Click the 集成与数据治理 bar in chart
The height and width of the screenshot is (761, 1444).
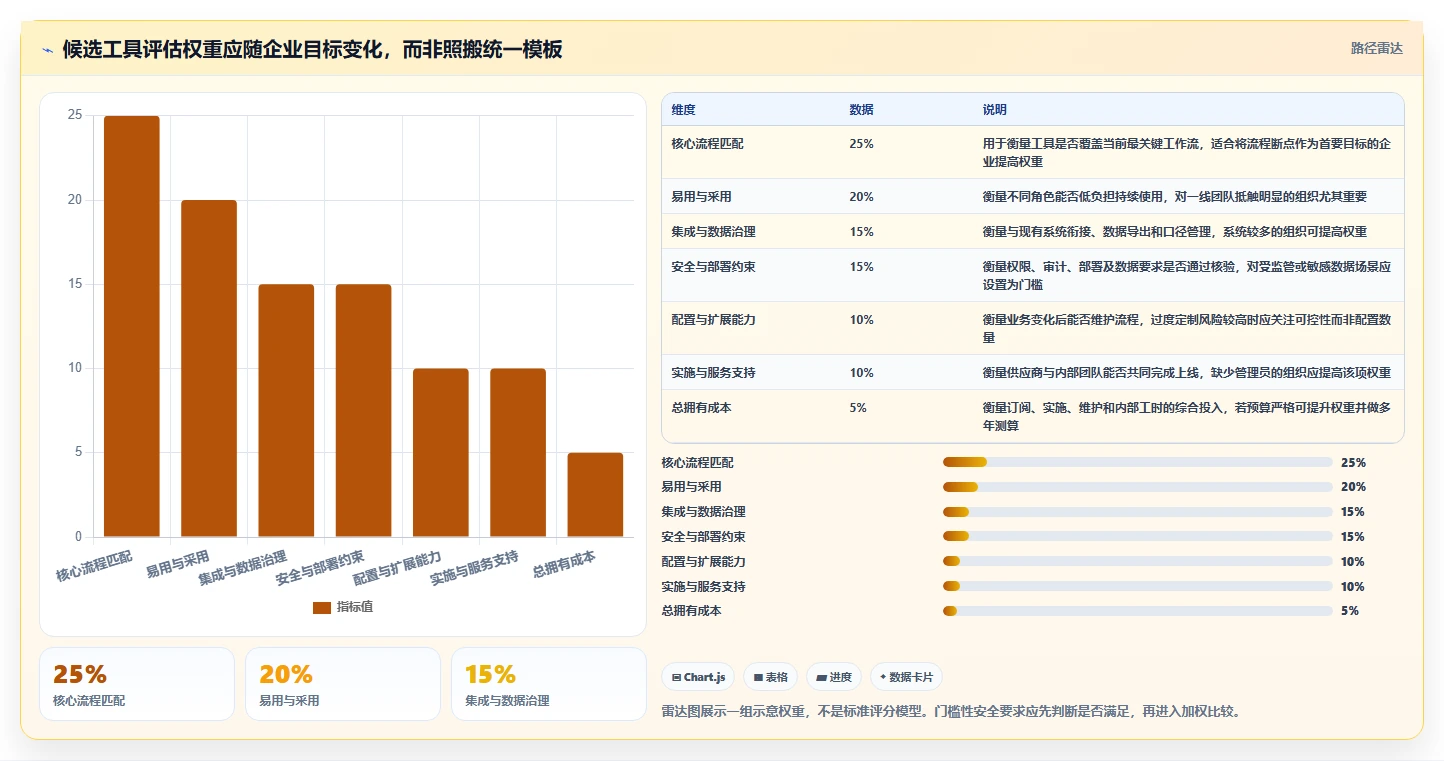pyautogui.click(x=286, y=410)
